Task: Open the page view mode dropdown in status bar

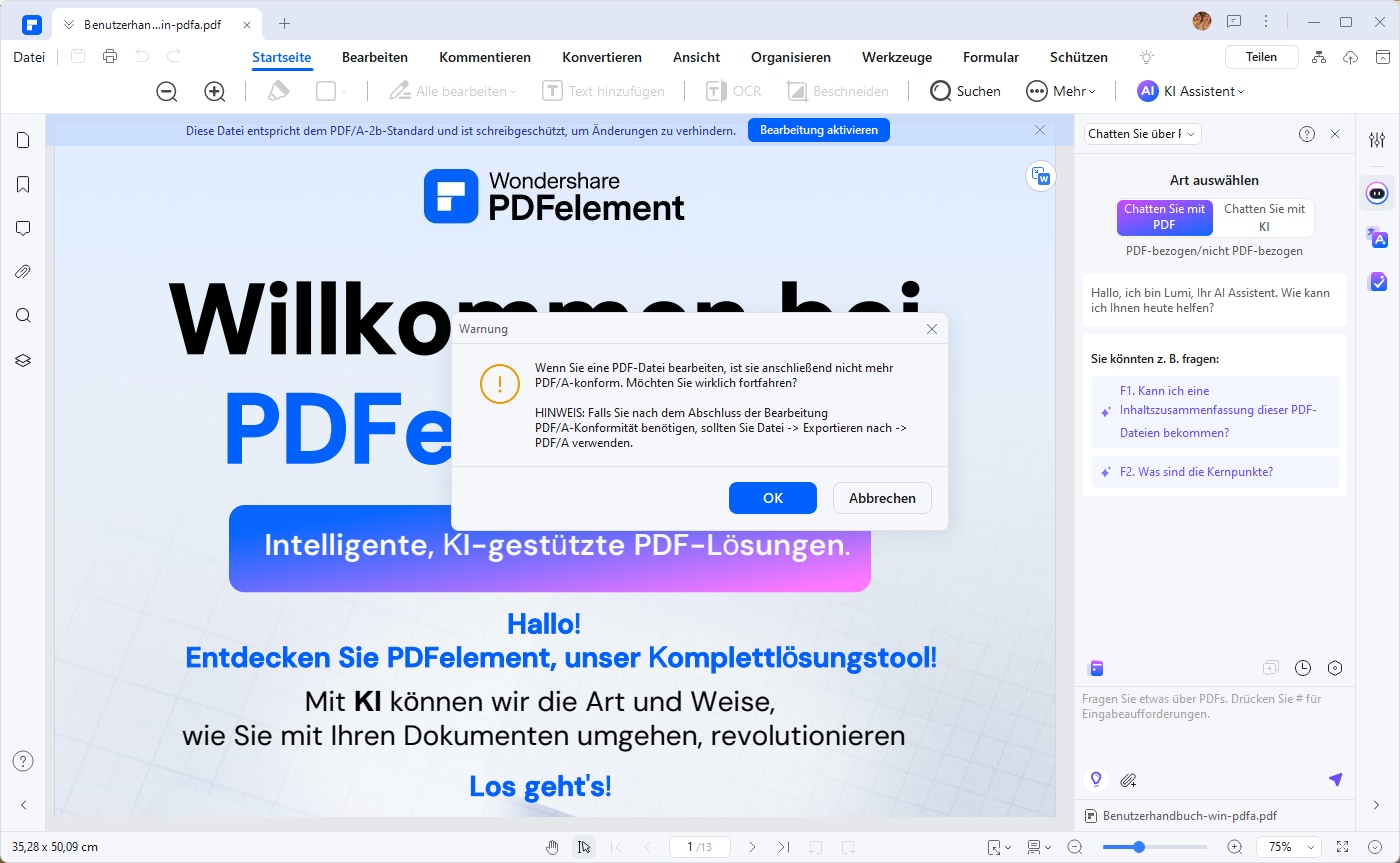Action: pos(998,847)
